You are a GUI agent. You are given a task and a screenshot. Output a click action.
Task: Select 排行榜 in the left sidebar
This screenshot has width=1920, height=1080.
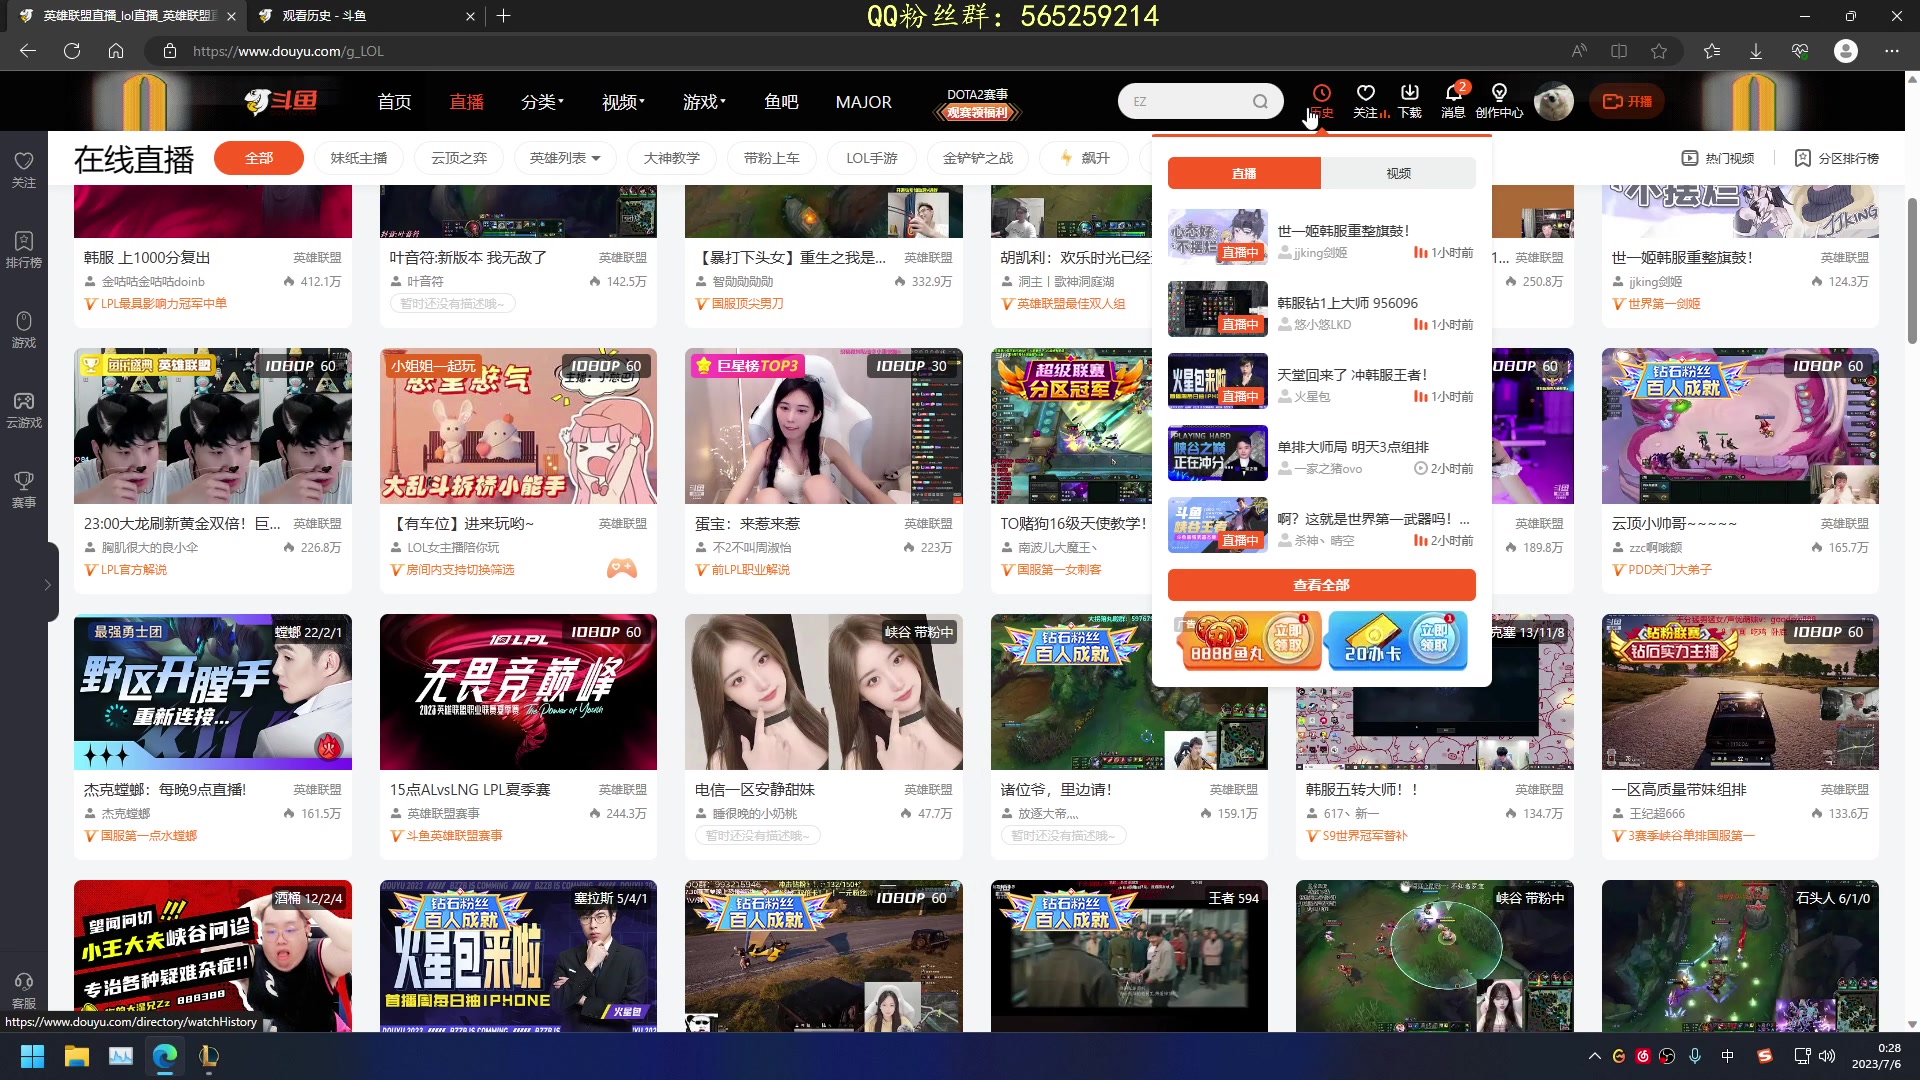(x=23, y=250)
